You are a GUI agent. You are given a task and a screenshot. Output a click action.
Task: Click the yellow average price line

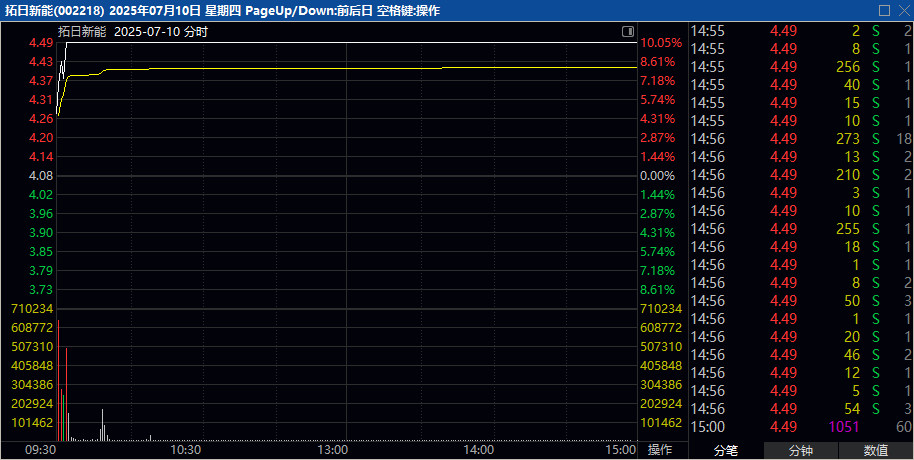tap(300, 68)
